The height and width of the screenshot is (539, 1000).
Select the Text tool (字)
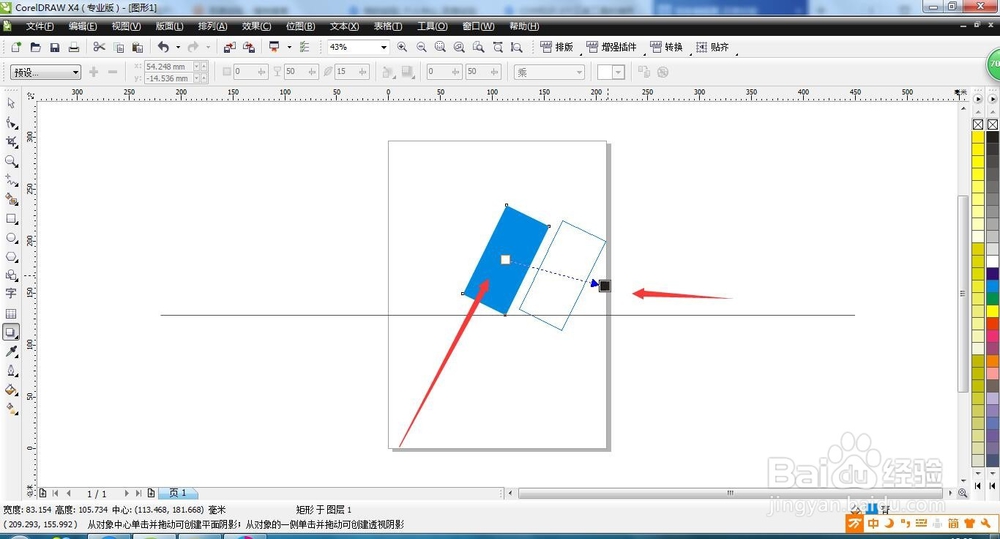[x=11, y=293]
